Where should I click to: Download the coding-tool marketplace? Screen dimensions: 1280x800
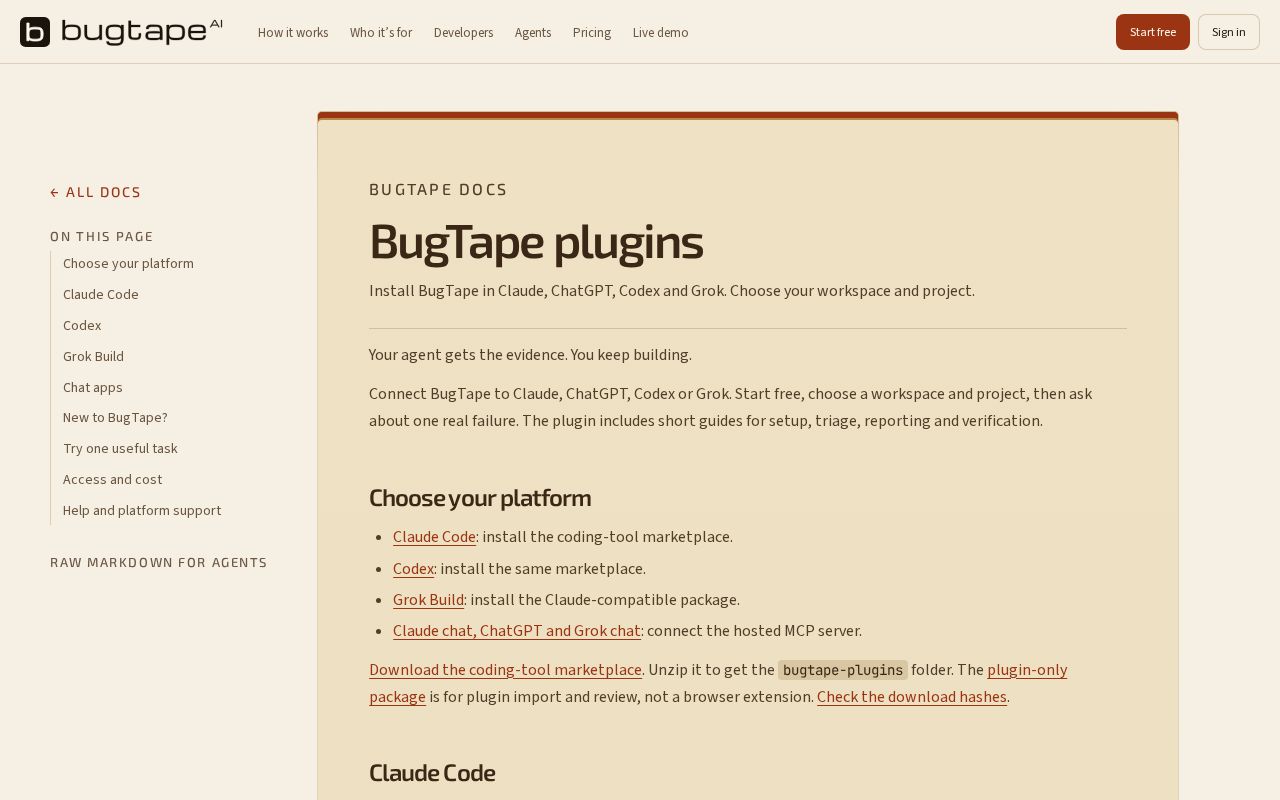[x=505, y=670]
